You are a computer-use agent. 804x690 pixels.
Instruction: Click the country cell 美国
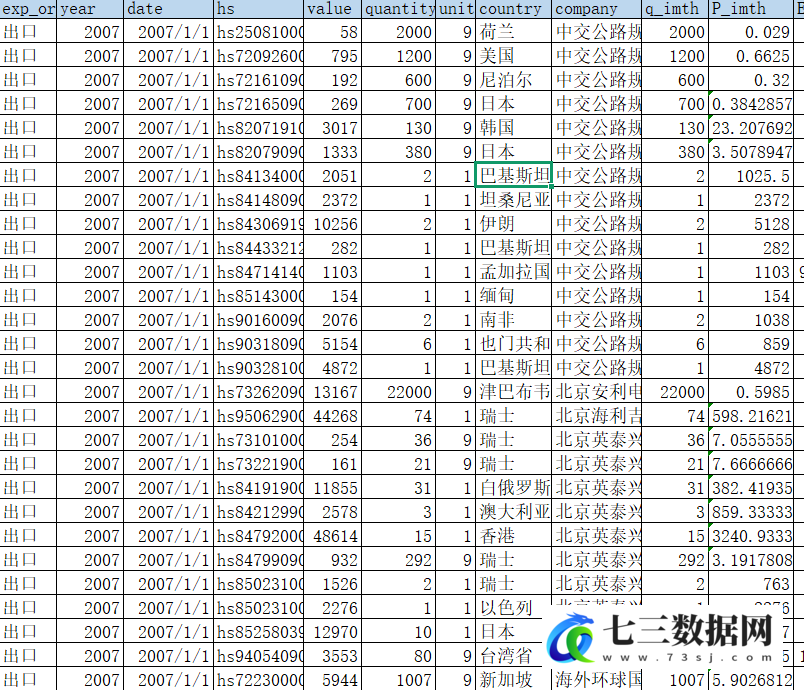514,56
